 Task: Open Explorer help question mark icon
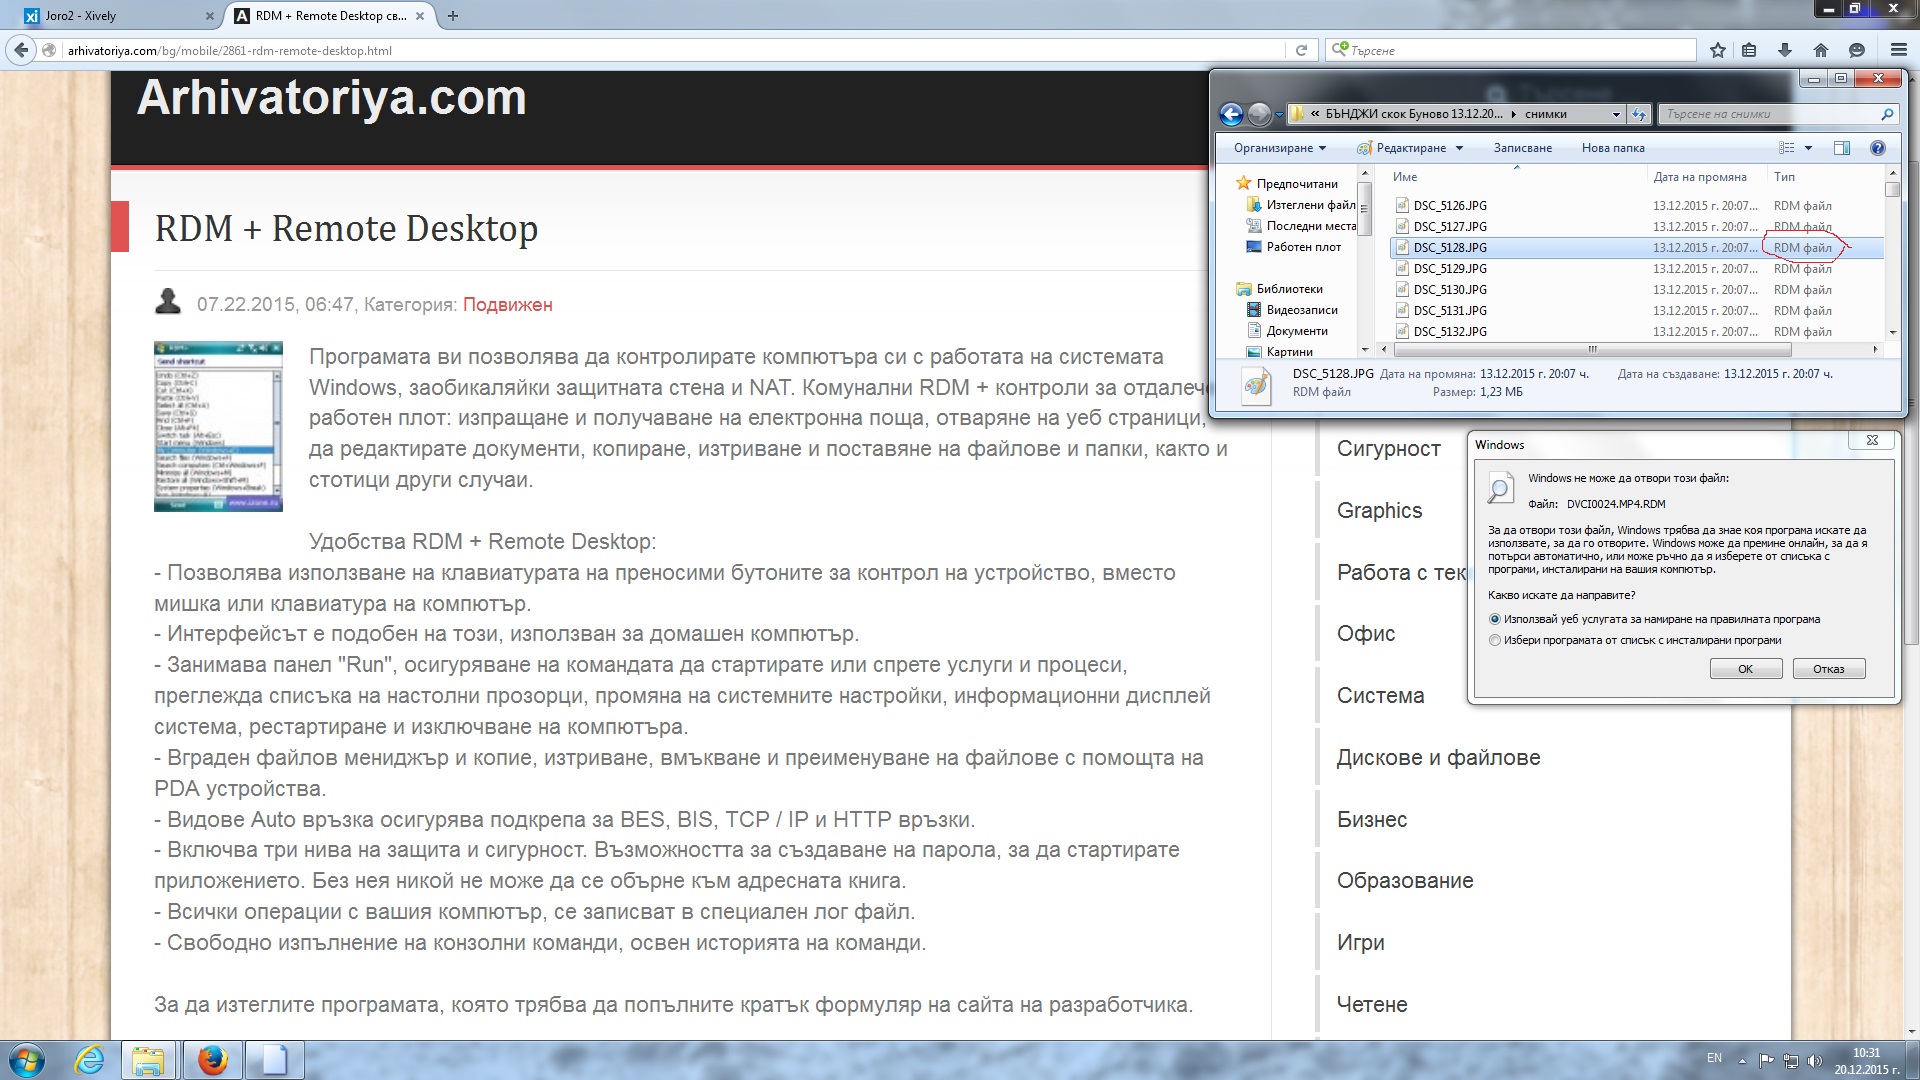[x=1877, y=148]
